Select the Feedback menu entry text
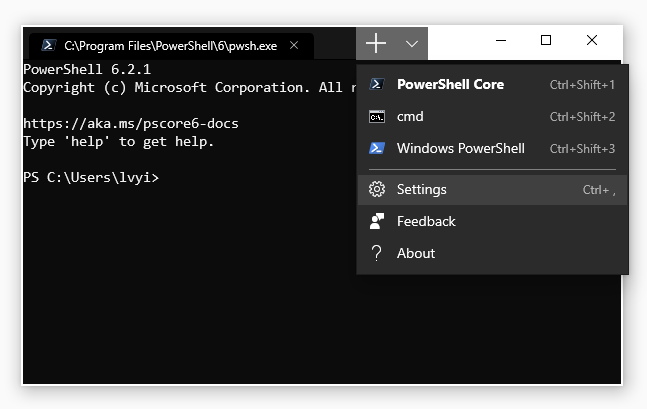This screenshot has width=647, height=409. tap(426, 222)
